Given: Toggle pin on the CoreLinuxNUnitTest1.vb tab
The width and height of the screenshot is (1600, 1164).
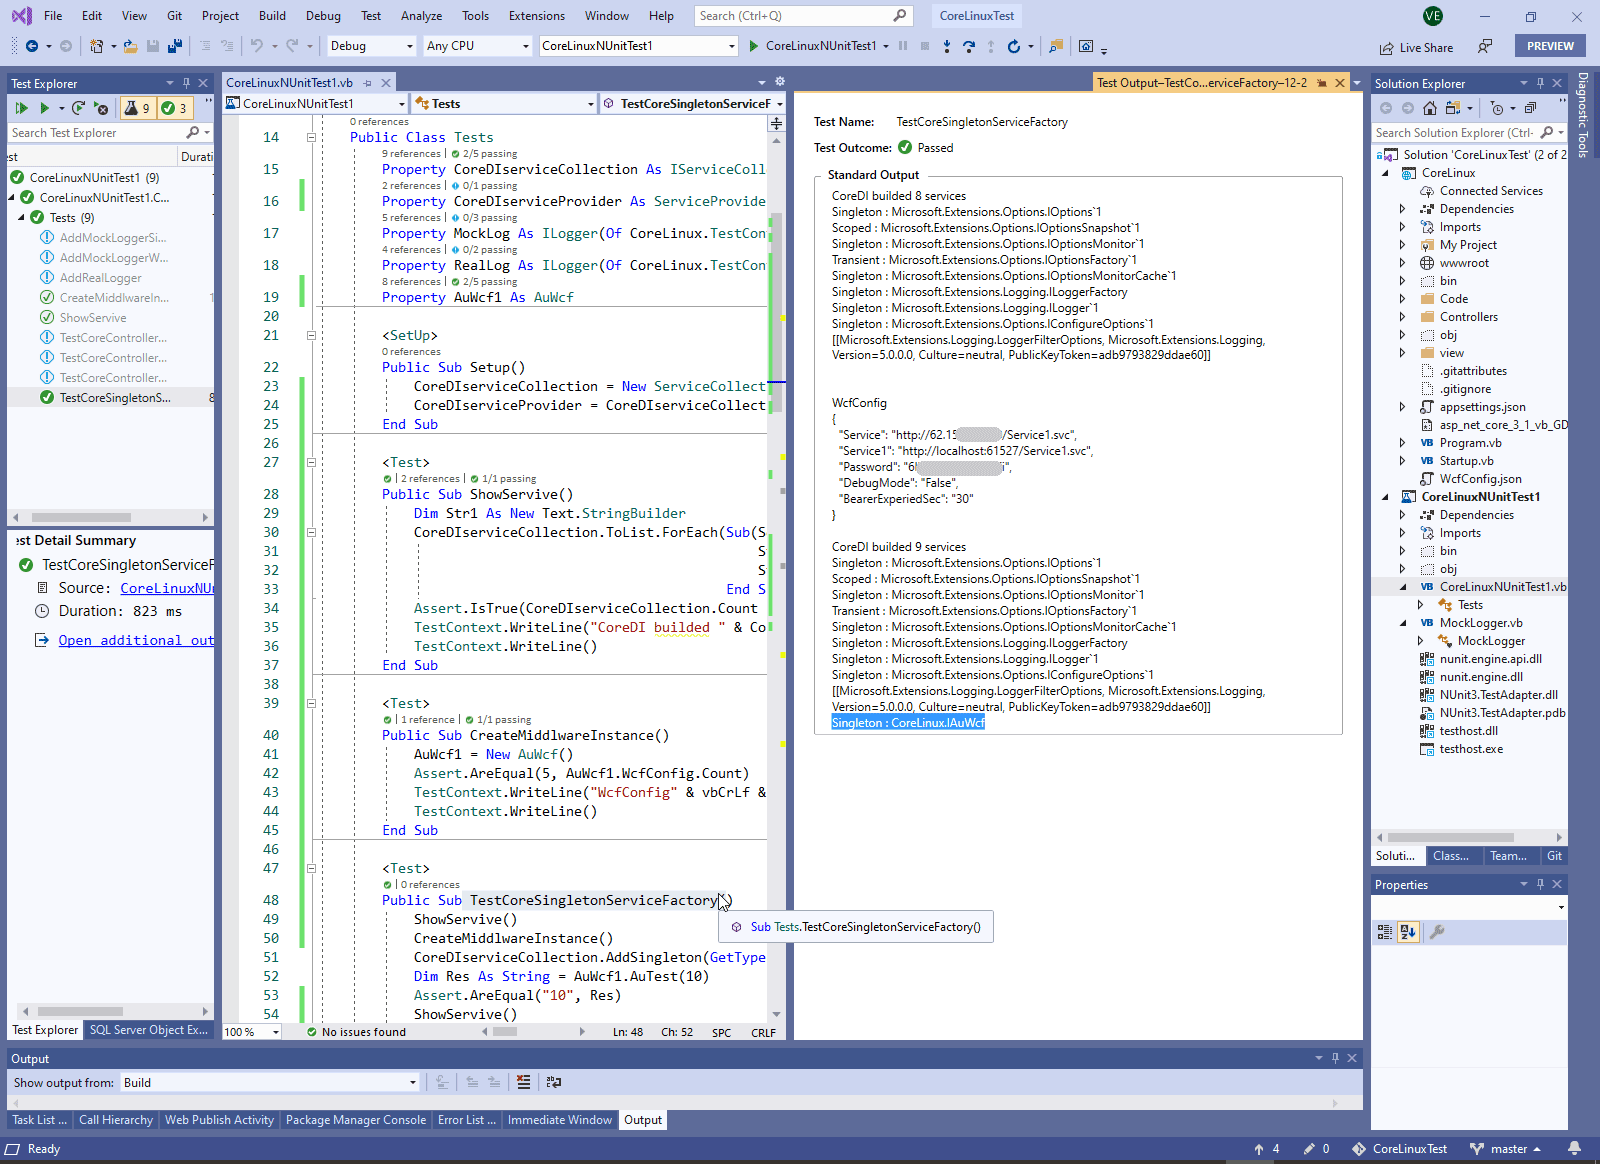Looking at the screenshot, I should coord(368,83).
